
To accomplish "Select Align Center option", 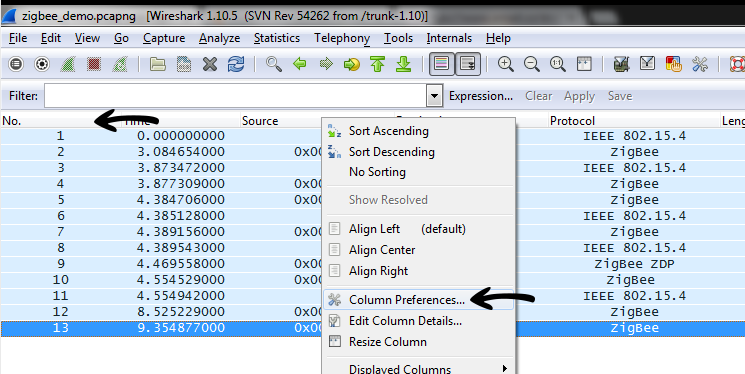I will point(418,250).
